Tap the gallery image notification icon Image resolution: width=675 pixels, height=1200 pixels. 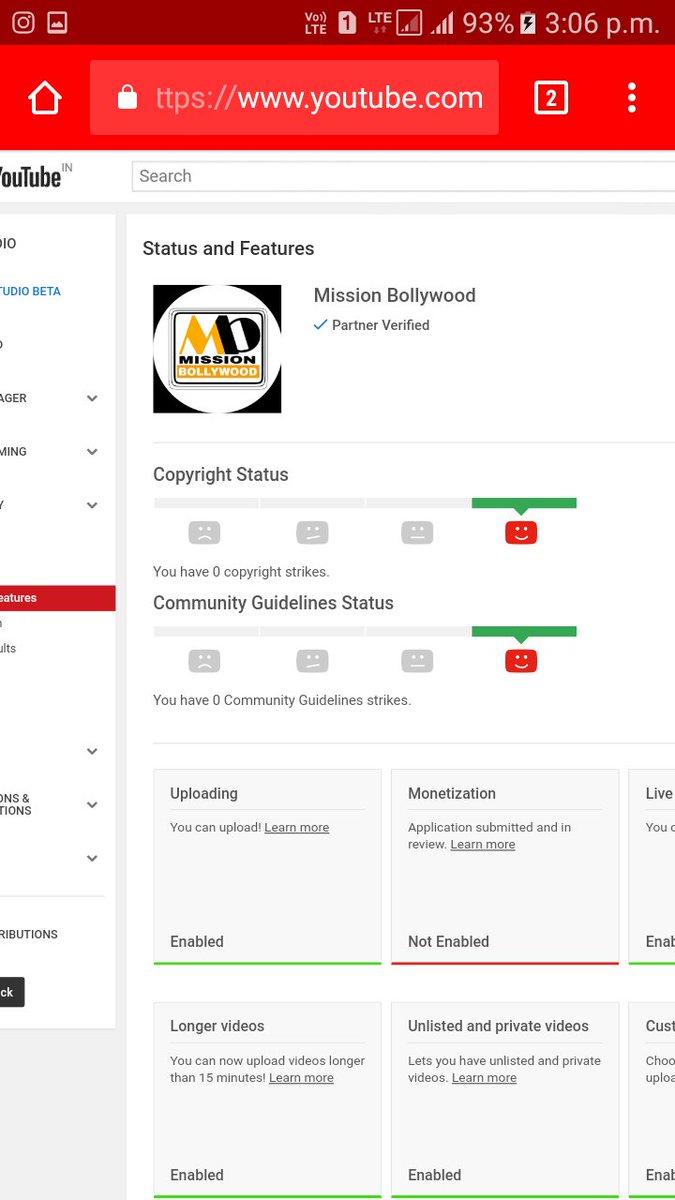57,22
